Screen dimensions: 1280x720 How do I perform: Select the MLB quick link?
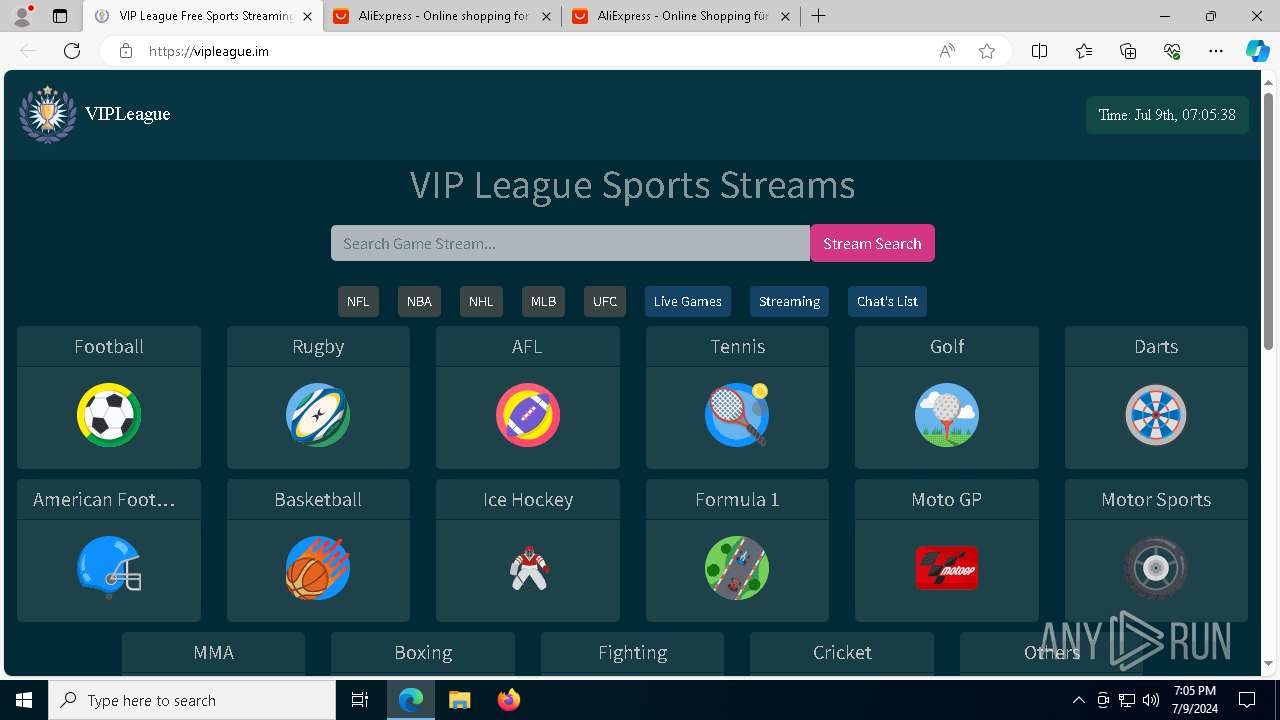tap(543, 301)
